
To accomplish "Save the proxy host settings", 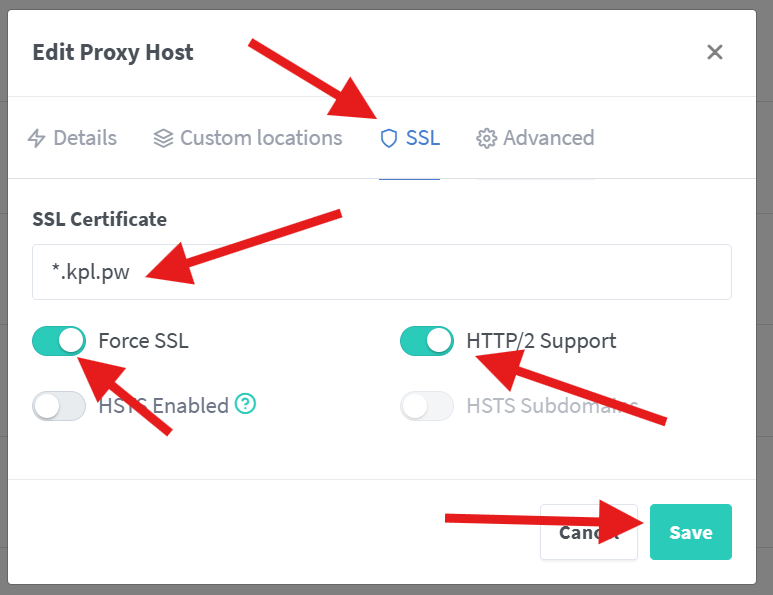I will click(x=690, y=532).
